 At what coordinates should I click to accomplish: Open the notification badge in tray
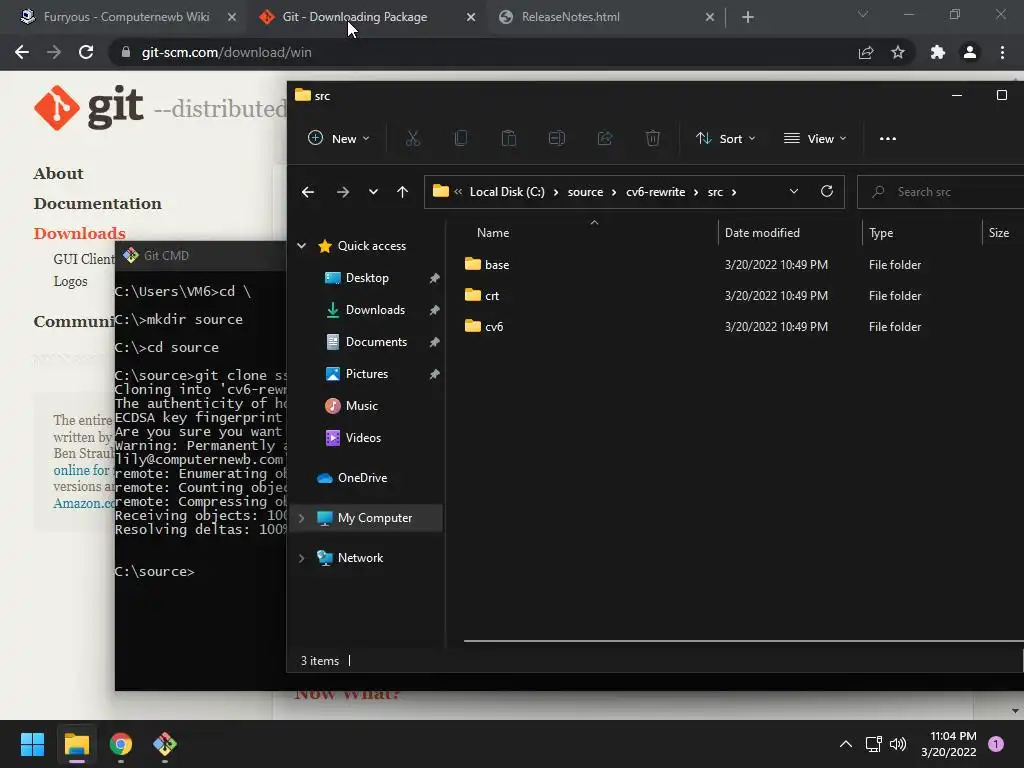point(996,744)
